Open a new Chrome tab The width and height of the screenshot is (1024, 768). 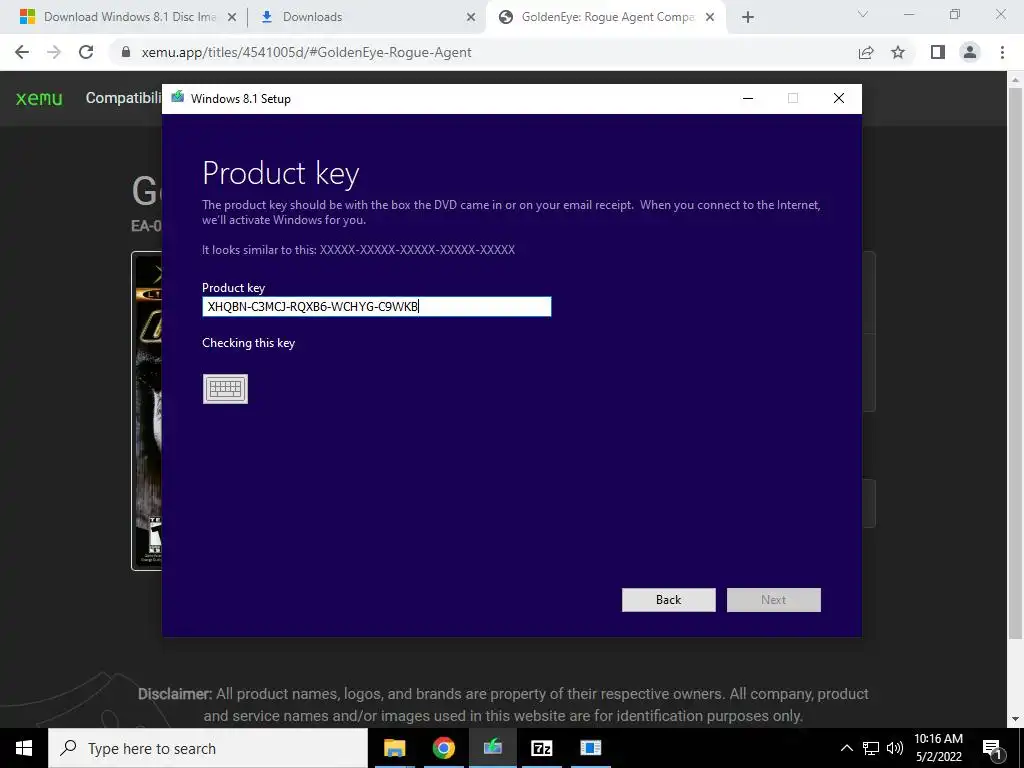click(x=748, y=18)
